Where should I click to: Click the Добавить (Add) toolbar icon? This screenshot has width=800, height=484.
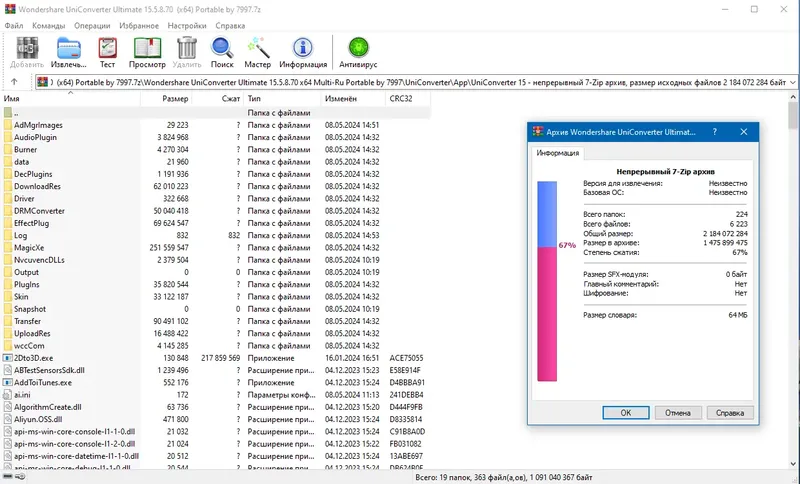click(27, 53)
